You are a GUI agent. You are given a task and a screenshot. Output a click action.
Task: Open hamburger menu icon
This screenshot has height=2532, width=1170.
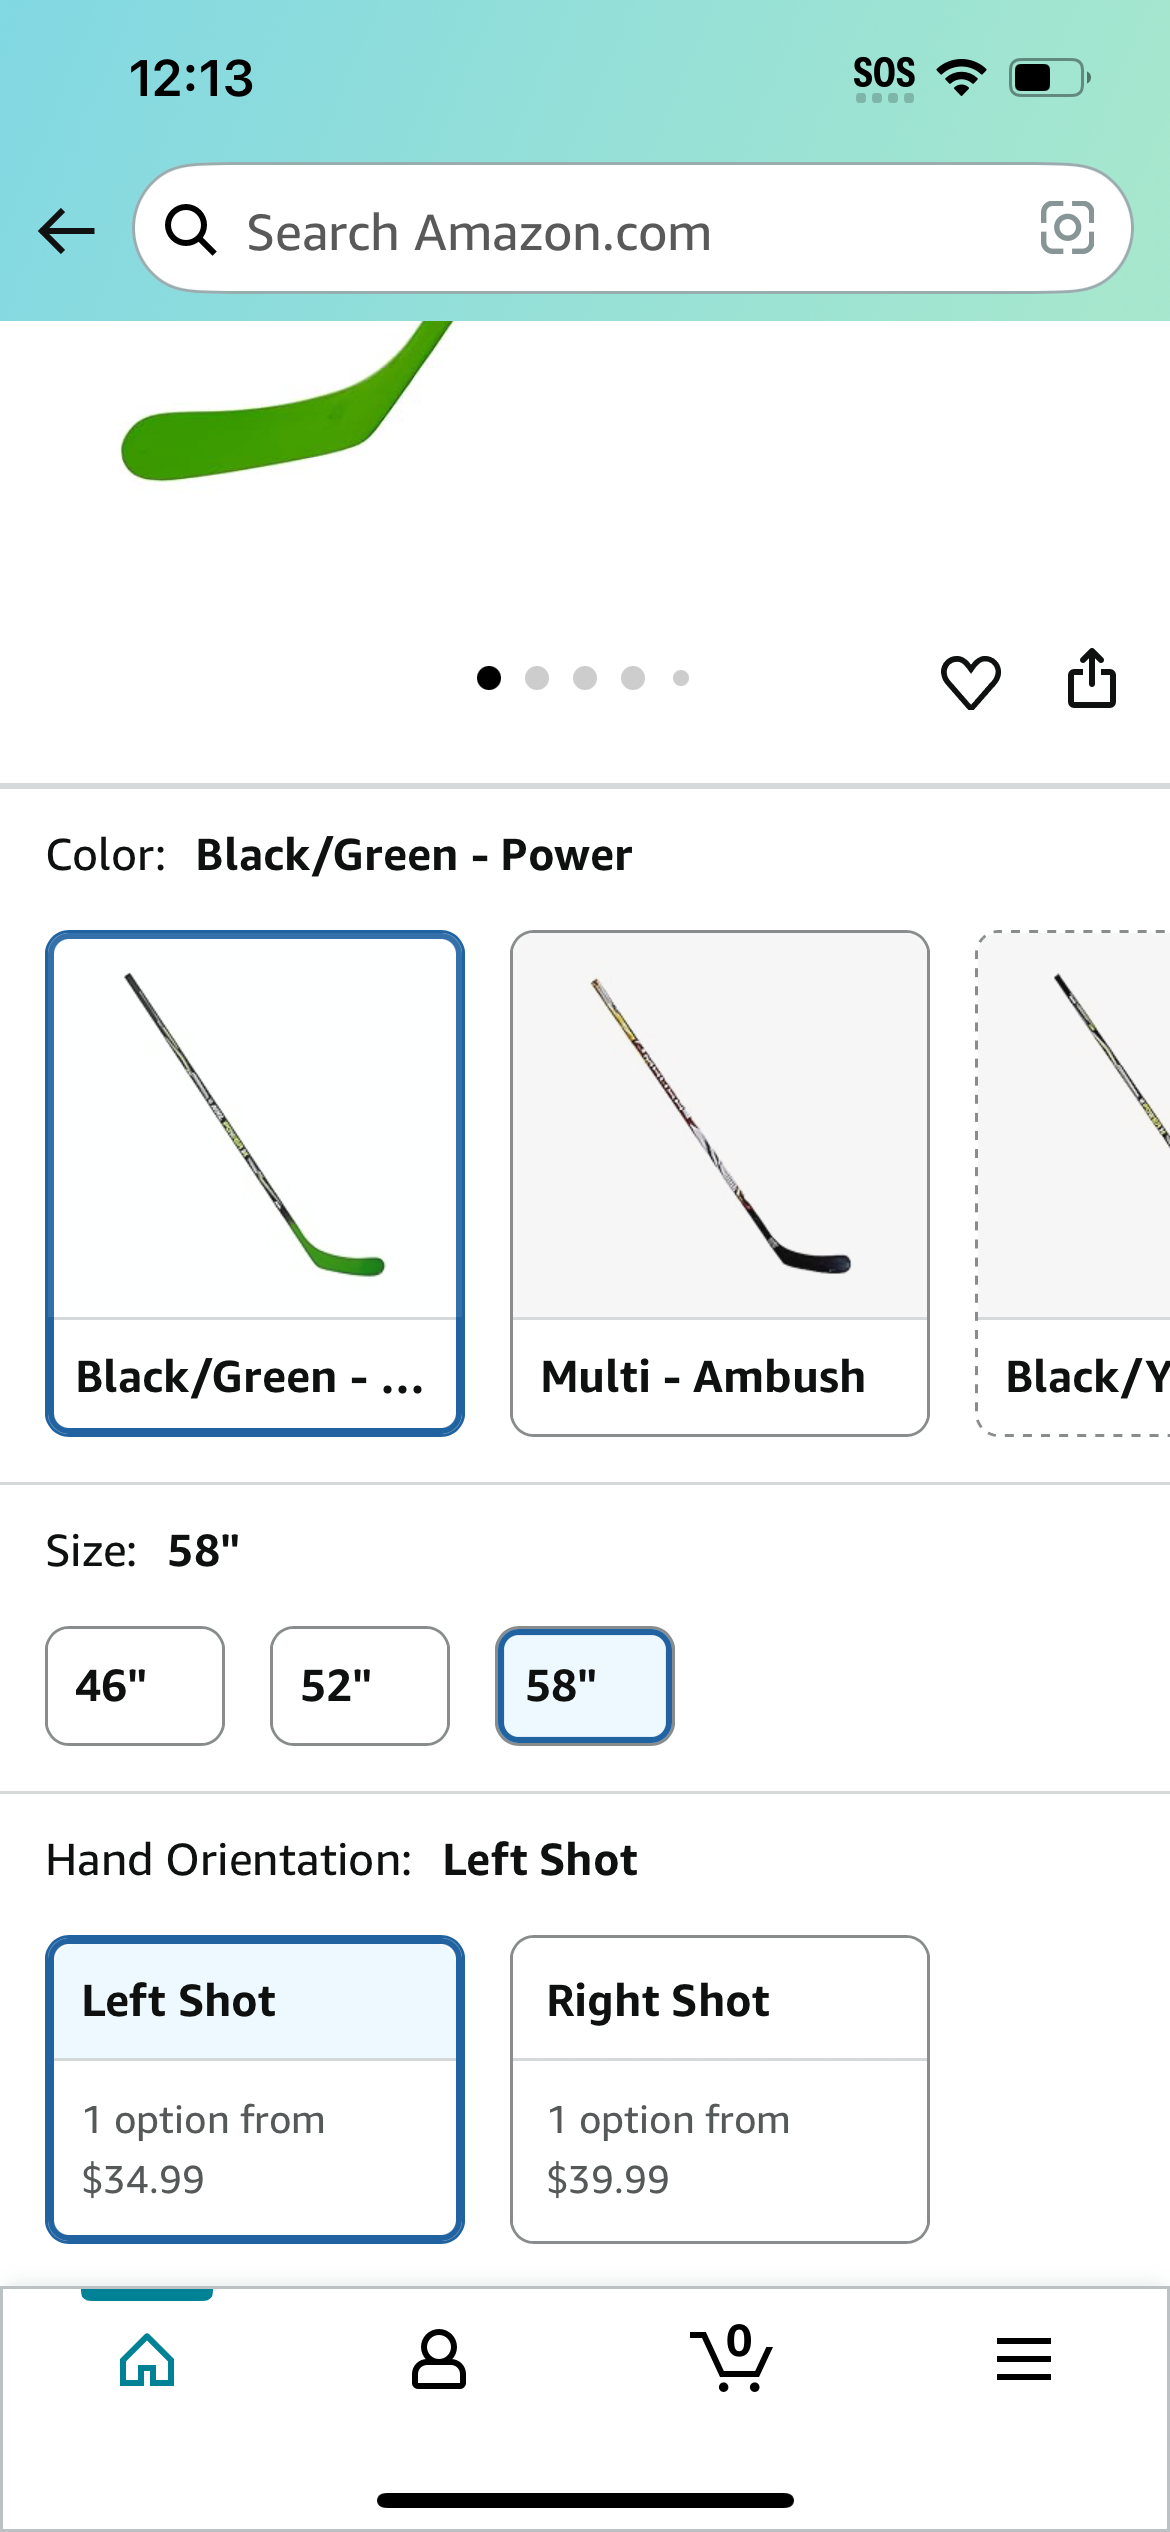click(x=1024, y=2359)
